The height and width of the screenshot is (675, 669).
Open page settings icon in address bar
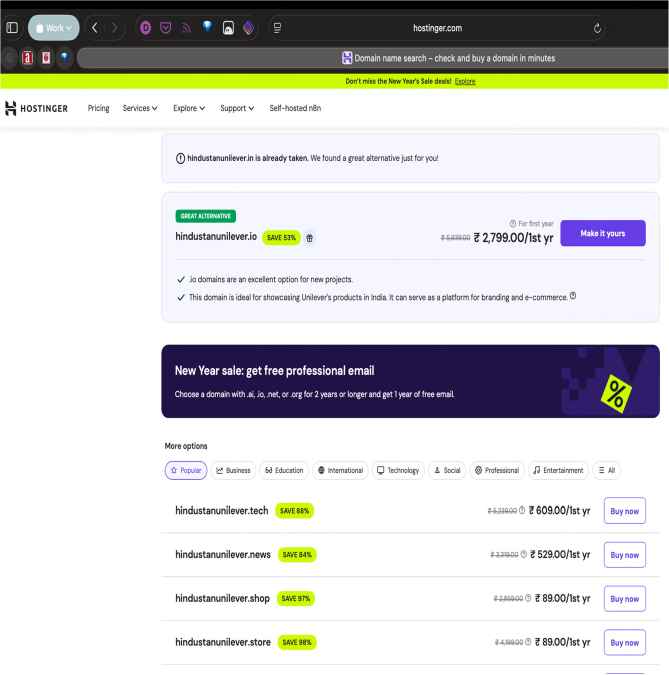[x=278, y=28]
